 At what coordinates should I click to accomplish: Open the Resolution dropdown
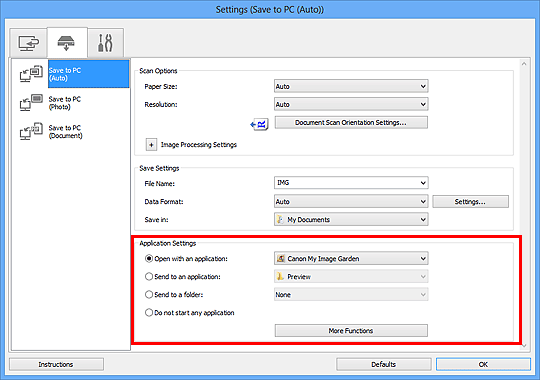351,104
